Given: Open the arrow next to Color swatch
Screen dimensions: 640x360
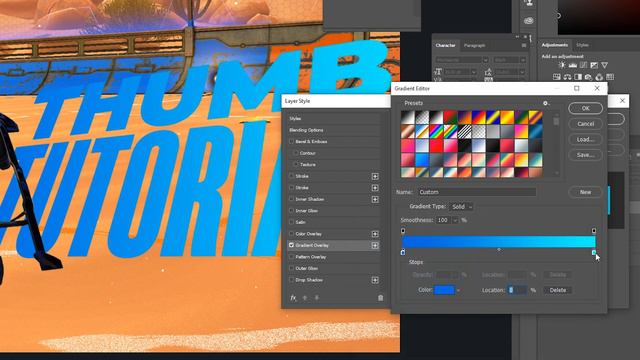Looking at the screenshot, I should pos(458,290).
